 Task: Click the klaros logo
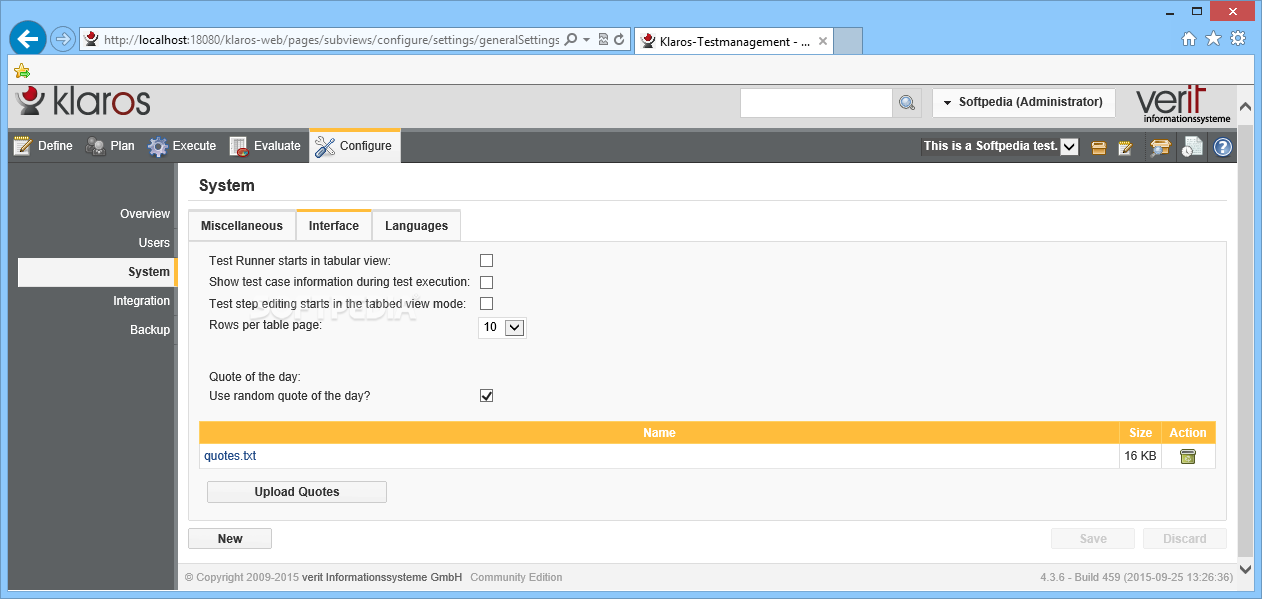(84, 102)
